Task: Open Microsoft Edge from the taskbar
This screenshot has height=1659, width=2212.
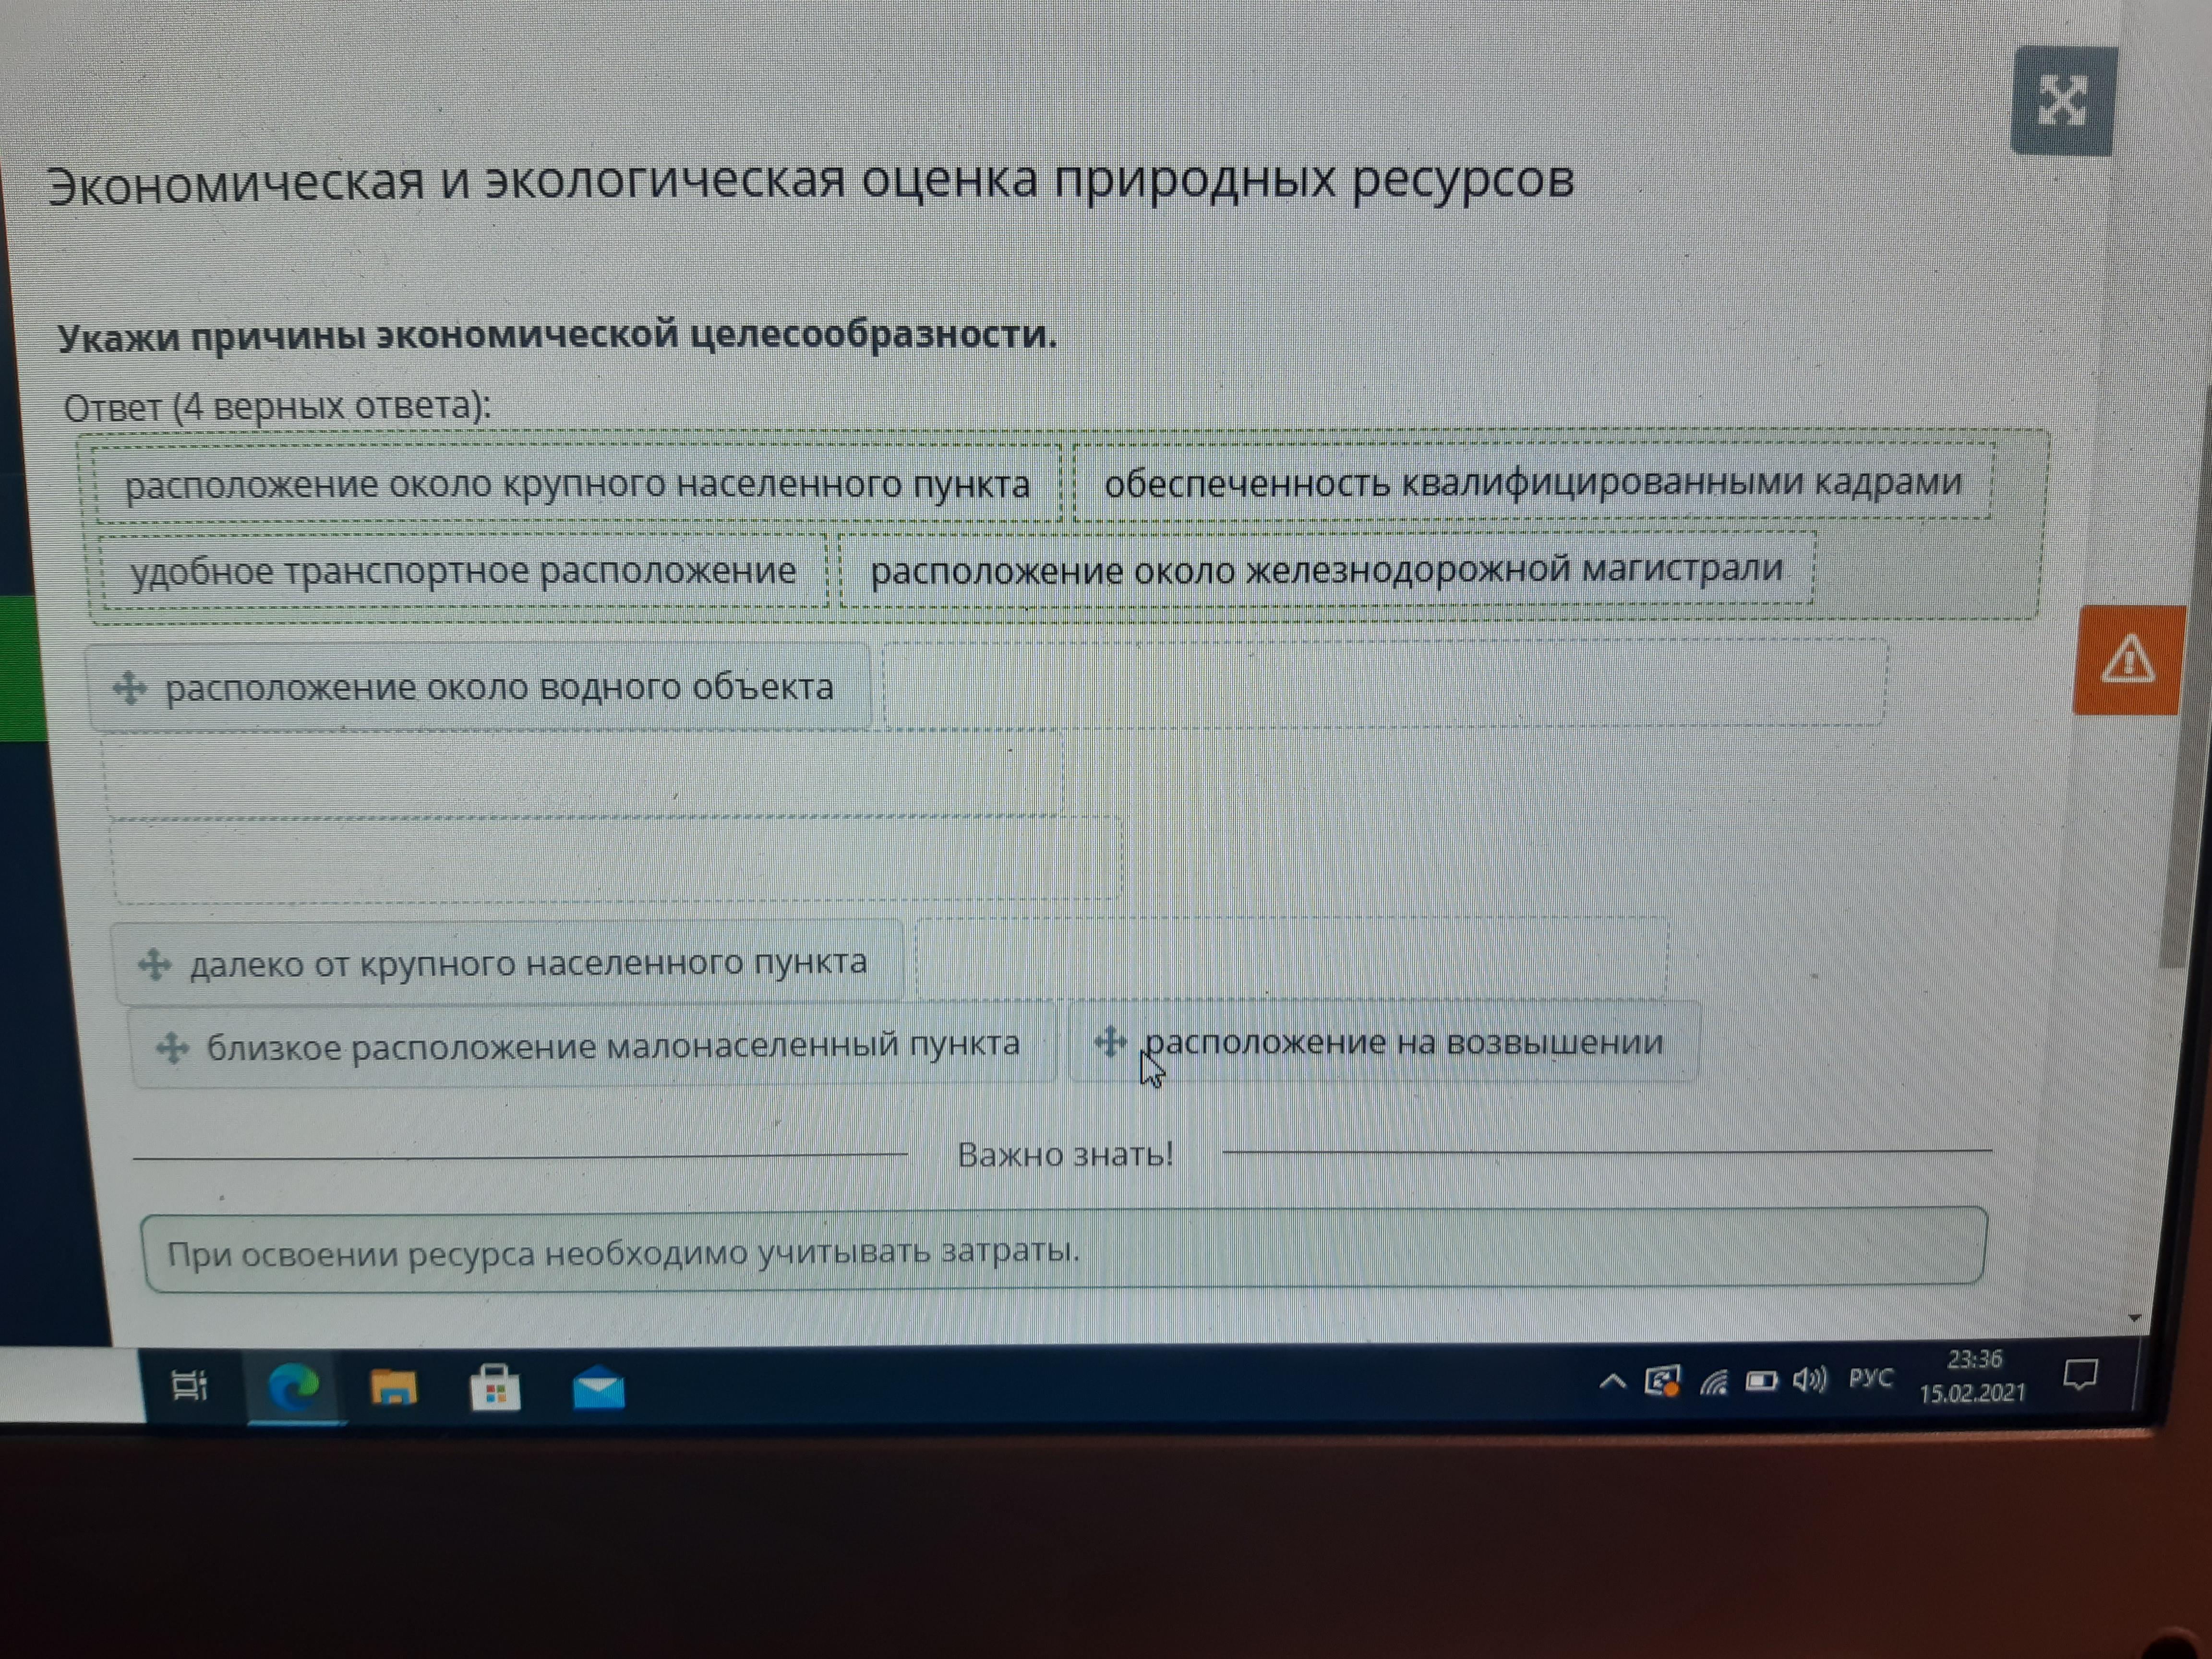Action: click(x=294, y=1387)
